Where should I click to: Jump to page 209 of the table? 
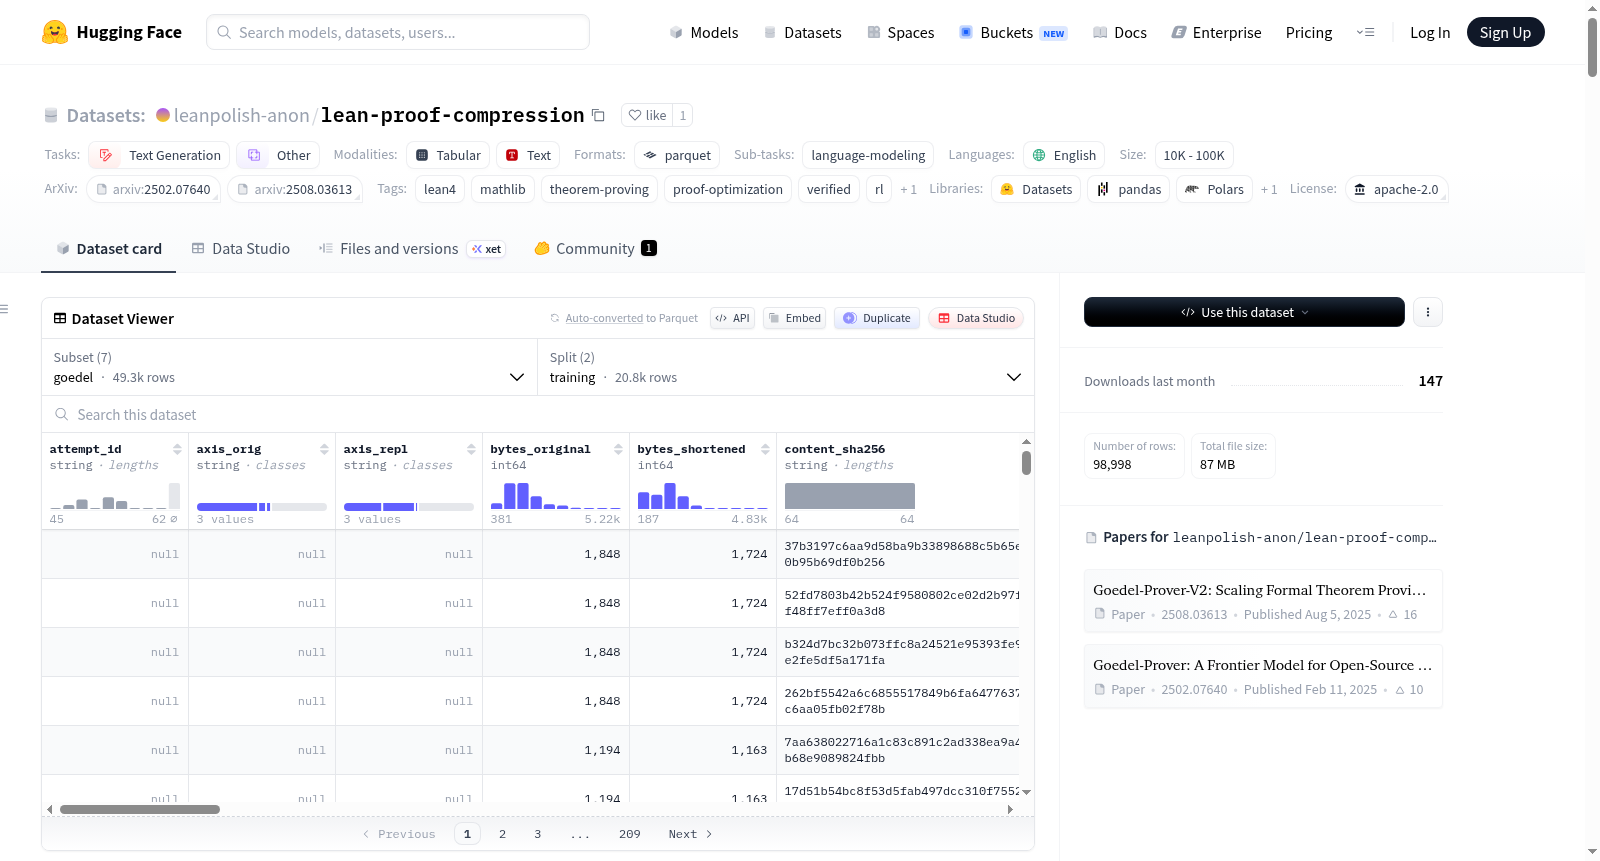[x=630, y=834]
